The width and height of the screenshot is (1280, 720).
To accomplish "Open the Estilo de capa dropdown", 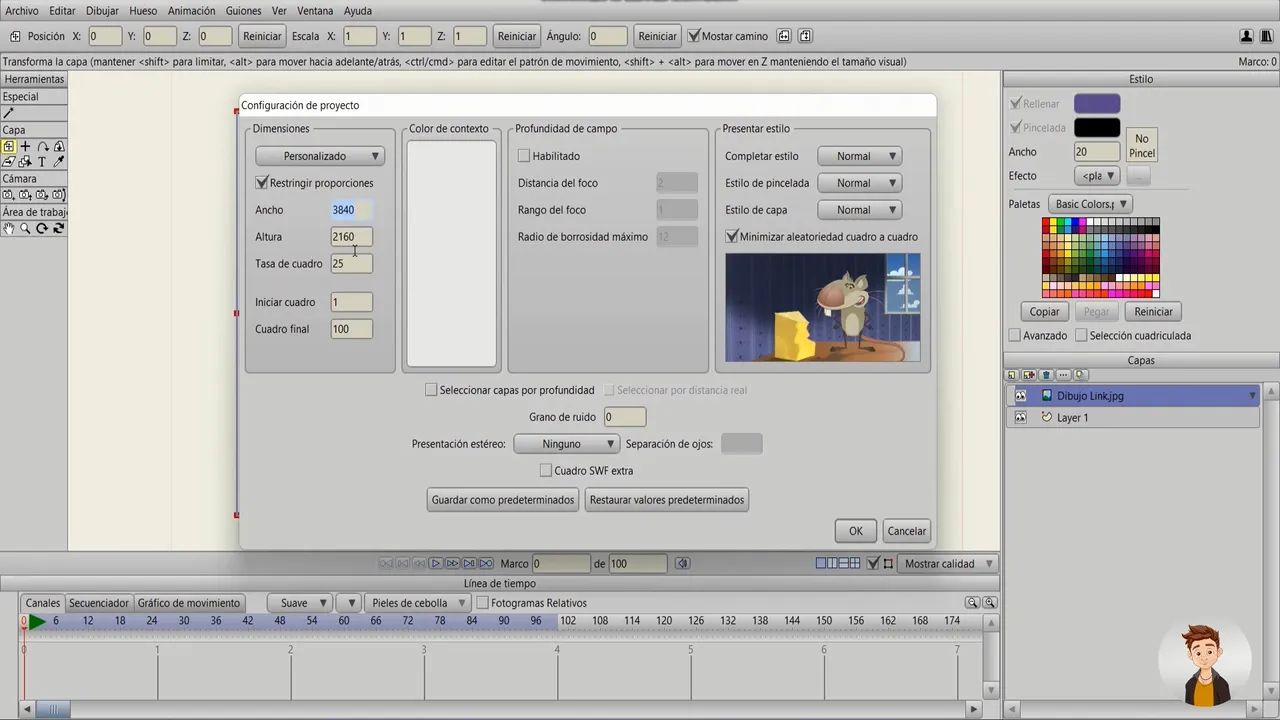I will click(860, 210).
